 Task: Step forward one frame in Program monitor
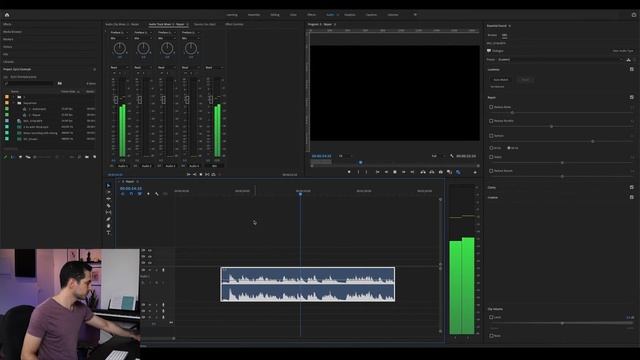click(x=404, y=172)
